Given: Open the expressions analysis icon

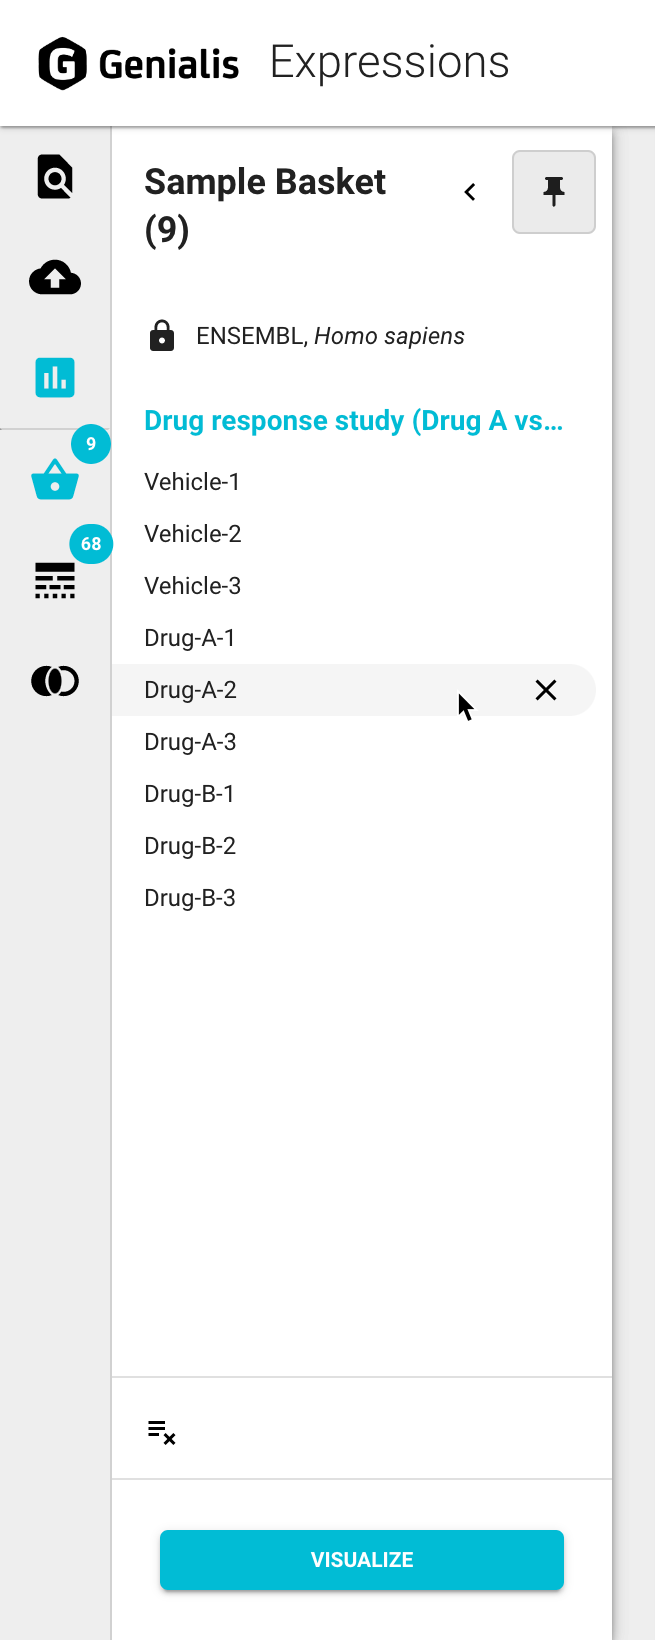Looking at the screenshot, I should [x=54, y=378].
